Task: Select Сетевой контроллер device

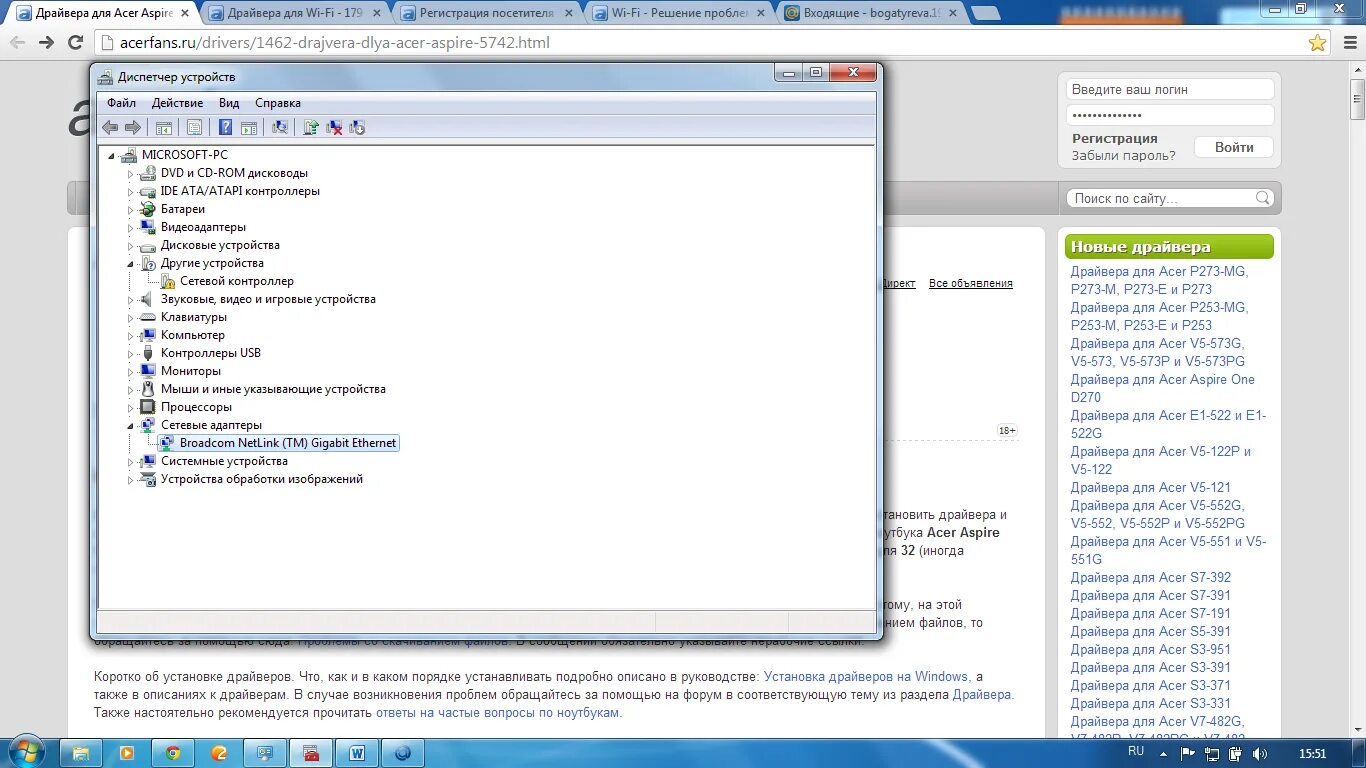Action: [237, 282]
